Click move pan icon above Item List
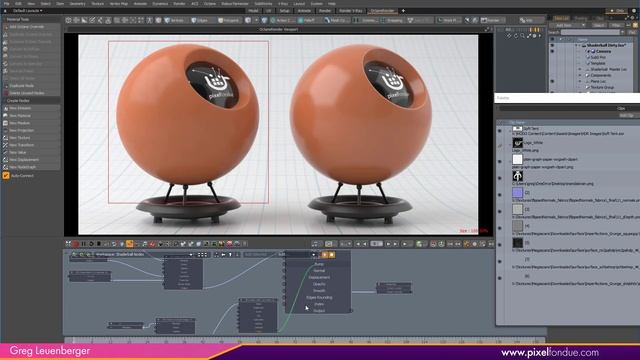This screenshot has height=360, width=640. [x=509, y=36]
